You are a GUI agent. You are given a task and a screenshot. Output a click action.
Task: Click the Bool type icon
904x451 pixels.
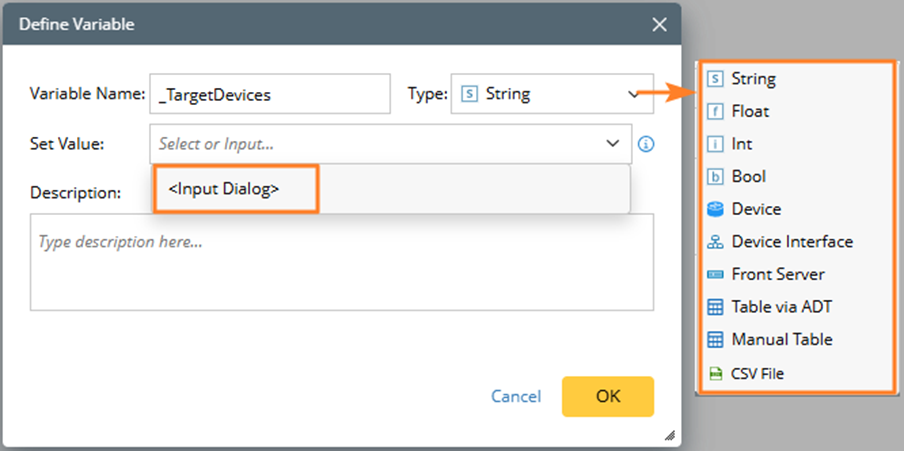(715, 176)
